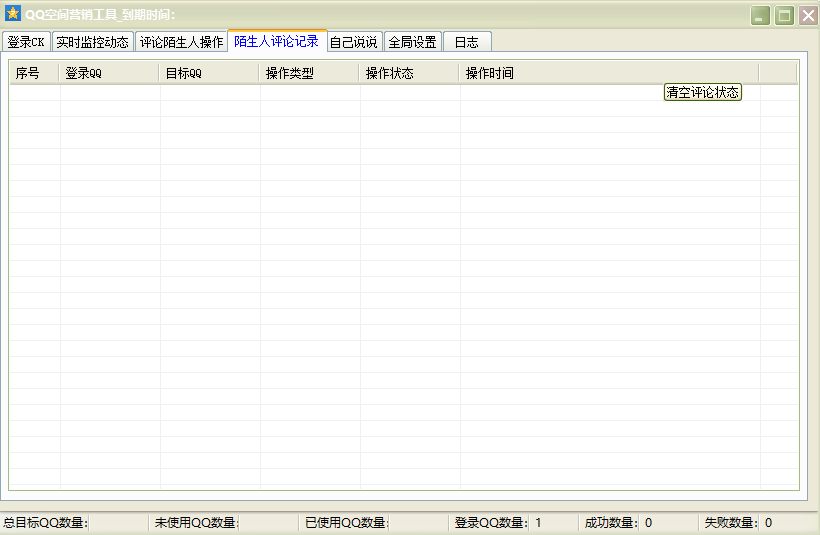Image resolution: width=820 pixels, height=535 pixels.
Task: Select the 评论陌生人操作 tab
Action: (x=181, y=42)
